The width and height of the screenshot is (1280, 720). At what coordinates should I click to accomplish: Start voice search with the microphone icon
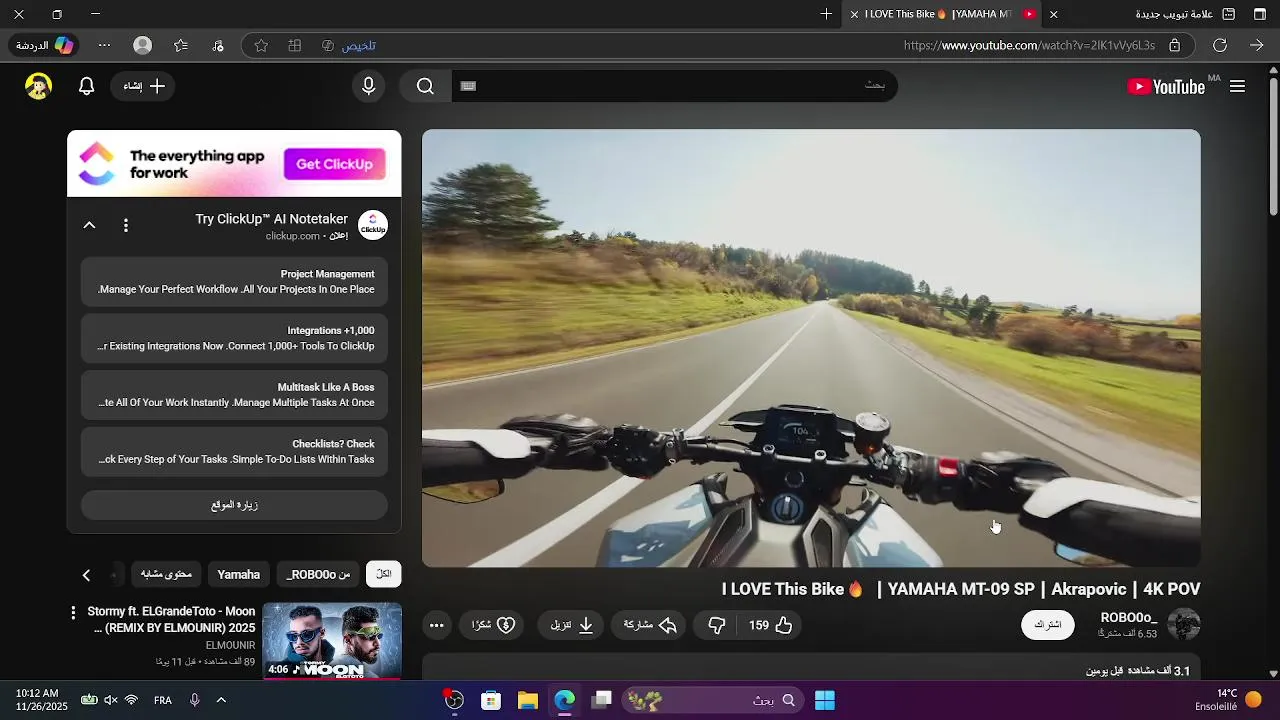369,86
